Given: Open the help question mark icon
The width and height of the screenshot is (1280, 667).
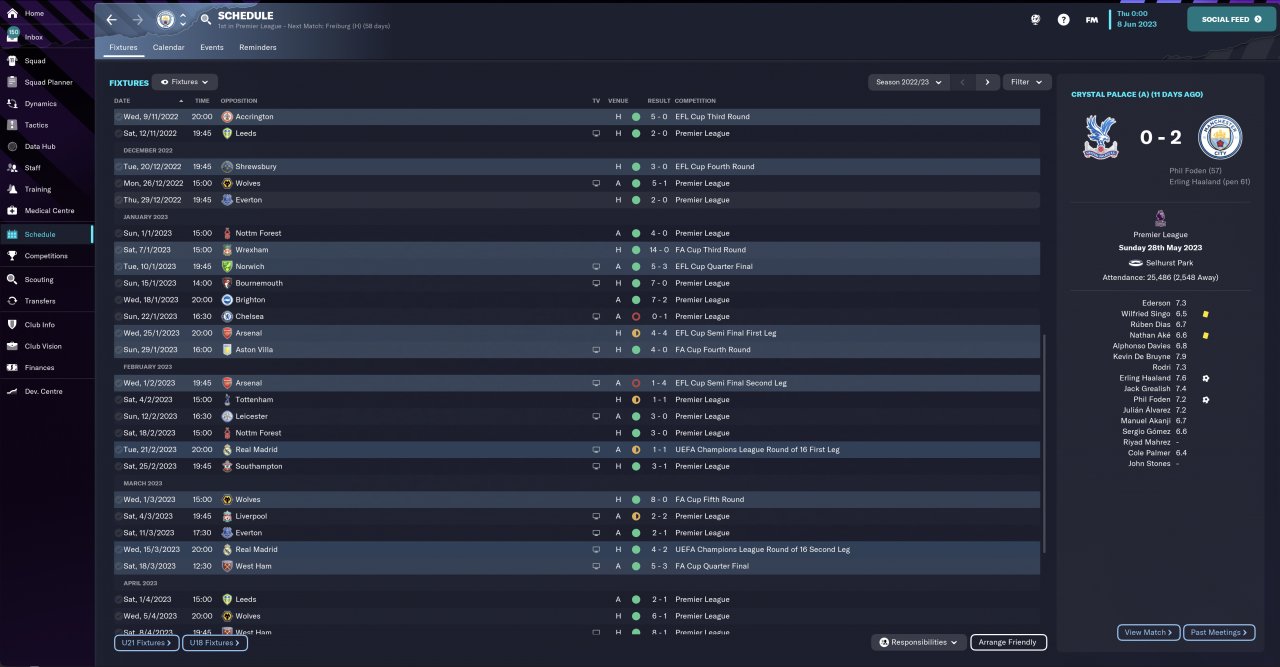Looking at the screenshot, I should point(1063,19).
